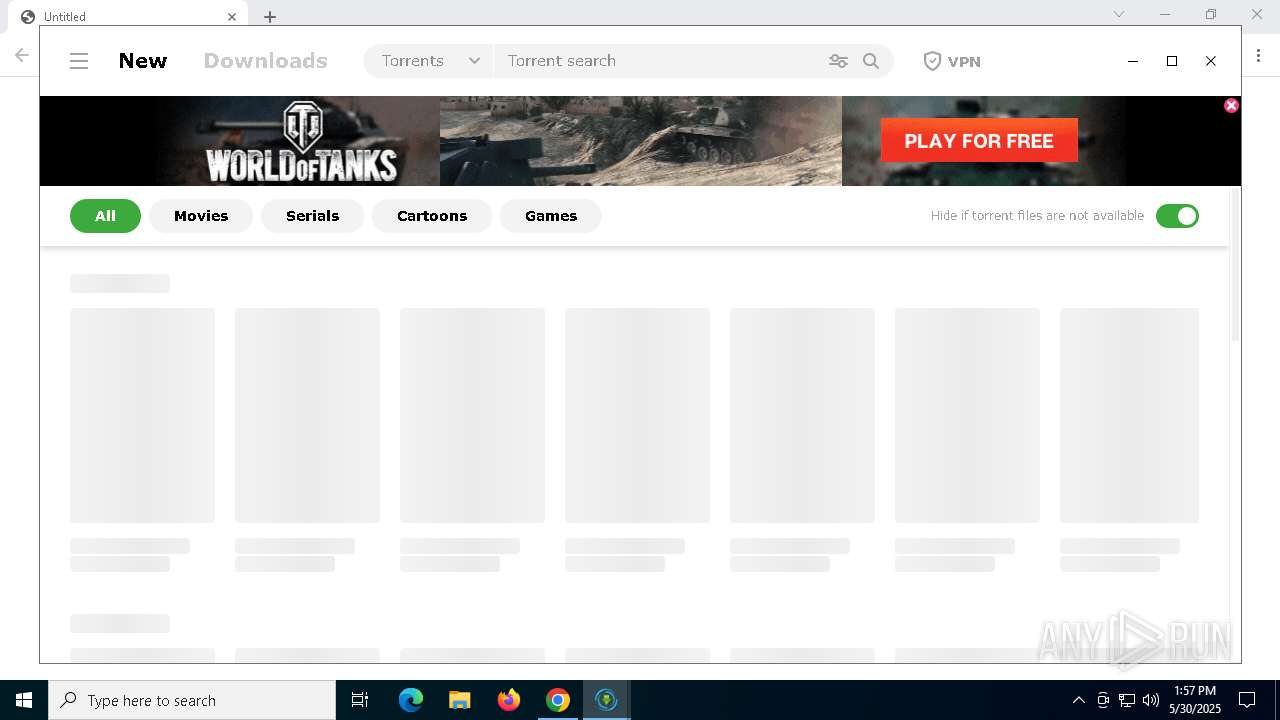Open Google Chrome from taskbar
This screenshot has height=720, width=1280.
pos(558,700)
